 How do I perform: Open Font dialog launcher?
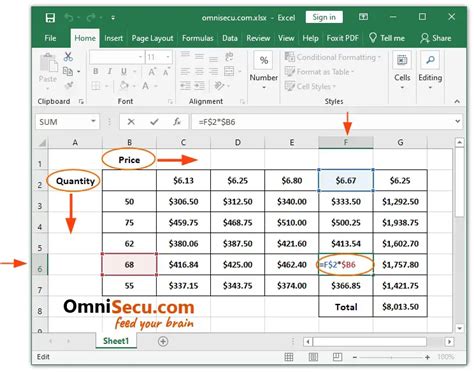170,101
